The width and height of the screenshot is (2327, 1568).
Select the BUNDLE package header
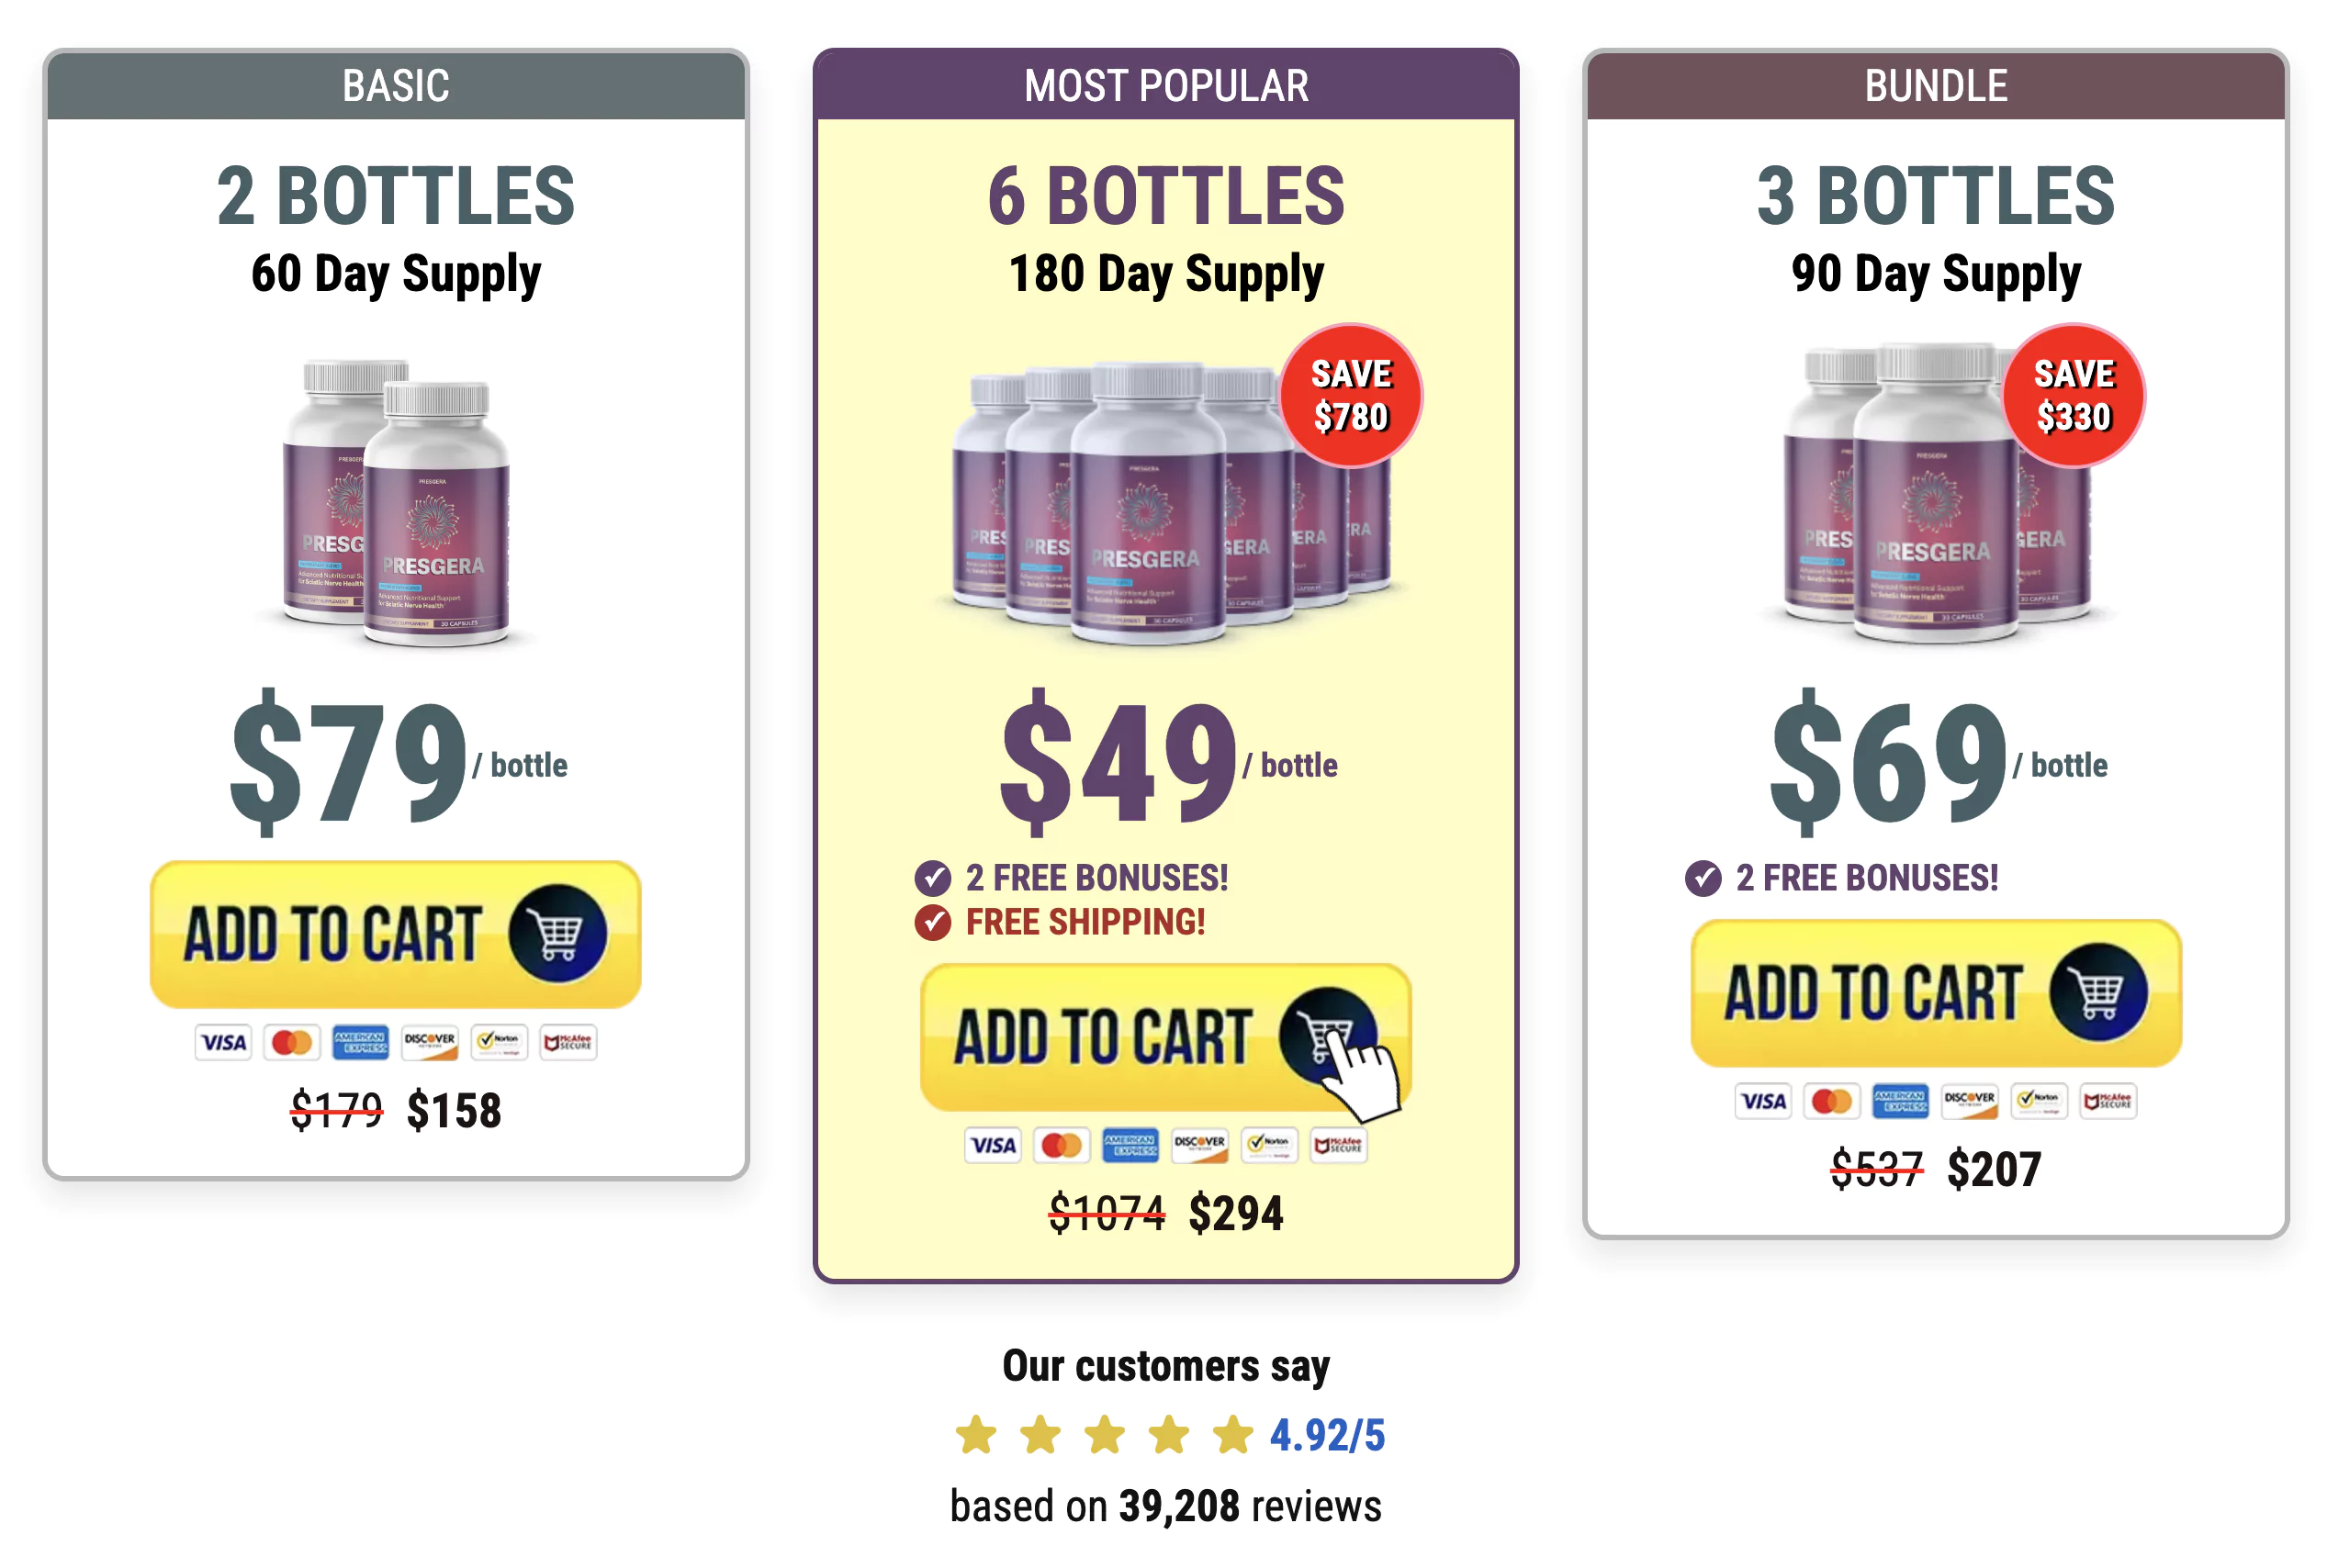(x=1935, y=86)
